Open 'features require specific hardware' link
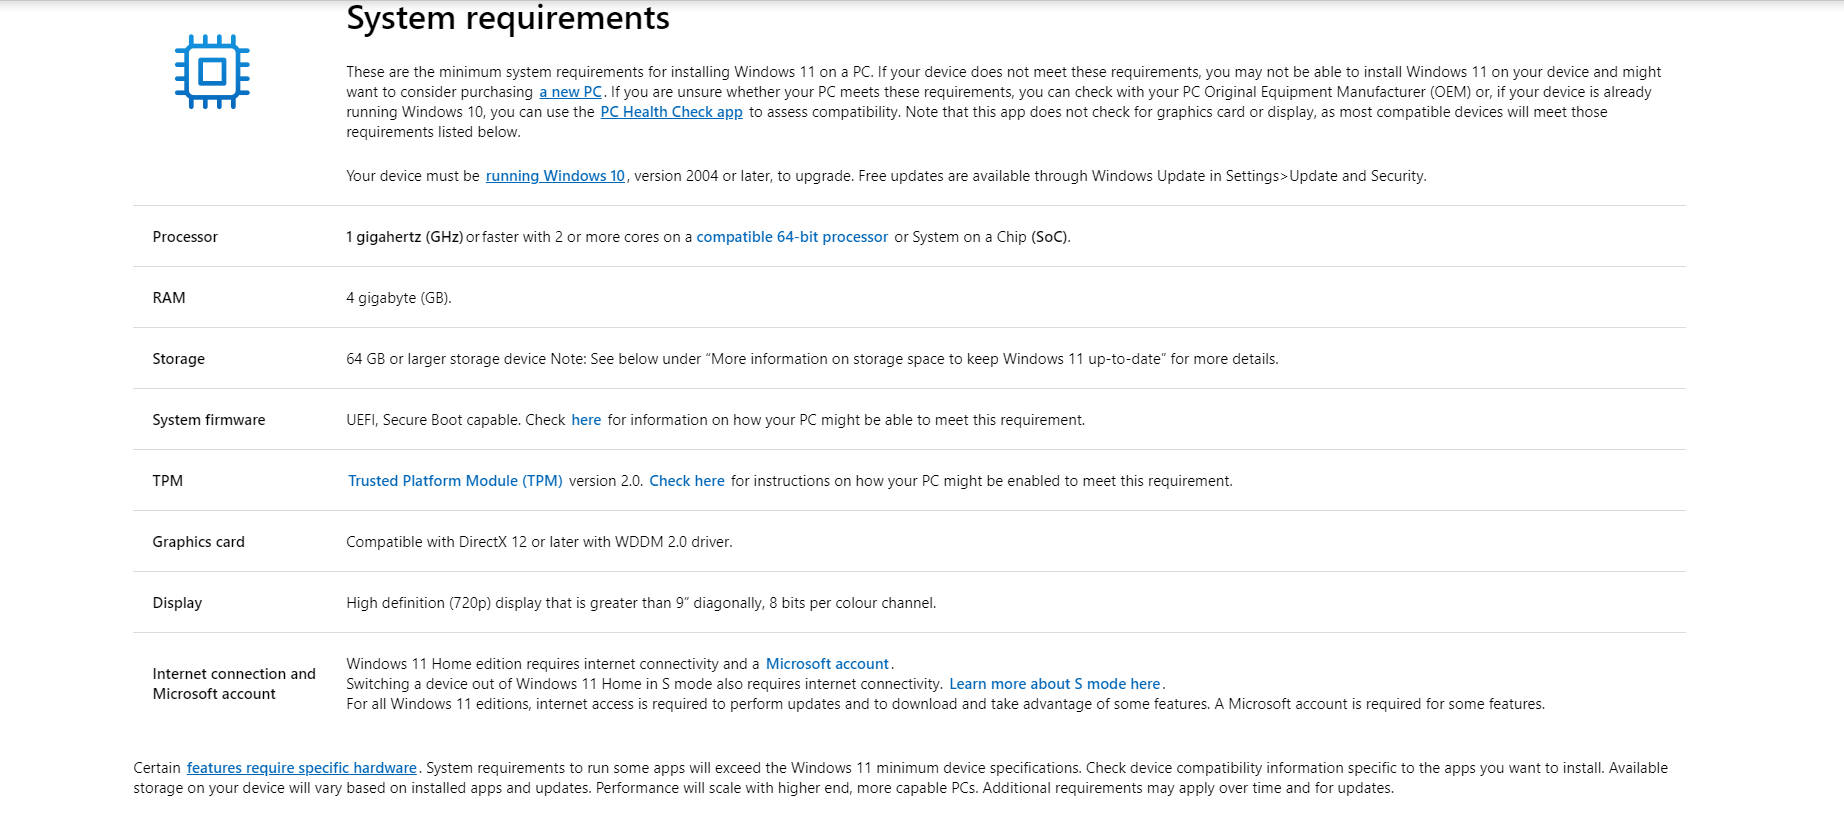Image resolution: width=1844 pixels, height=819 pixels. (x=301, y=768)
